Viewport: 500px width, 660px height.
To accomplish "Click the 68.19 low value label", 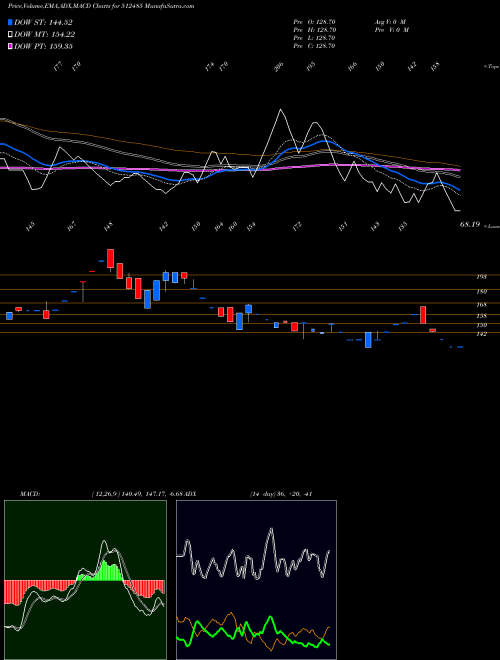I will click(x=470, y=225).
